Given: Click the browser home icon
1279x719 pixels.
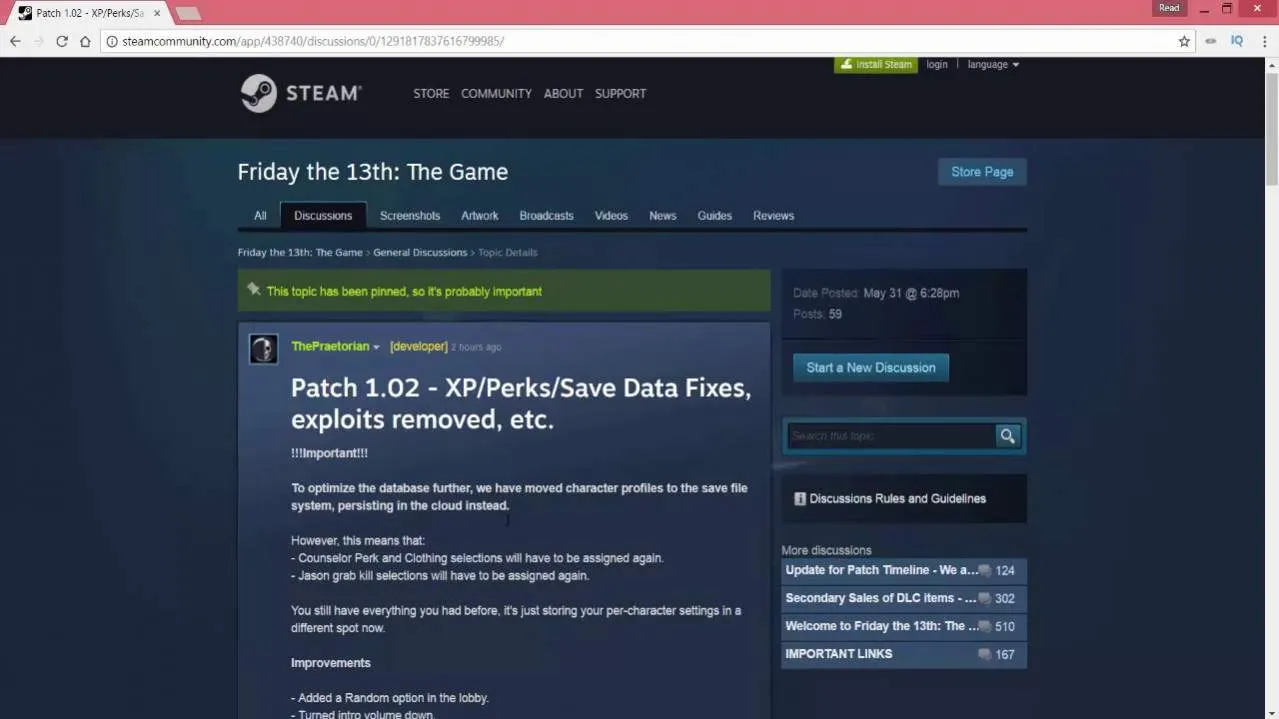Looking at the screenshot, I should (x=85, y=41).
